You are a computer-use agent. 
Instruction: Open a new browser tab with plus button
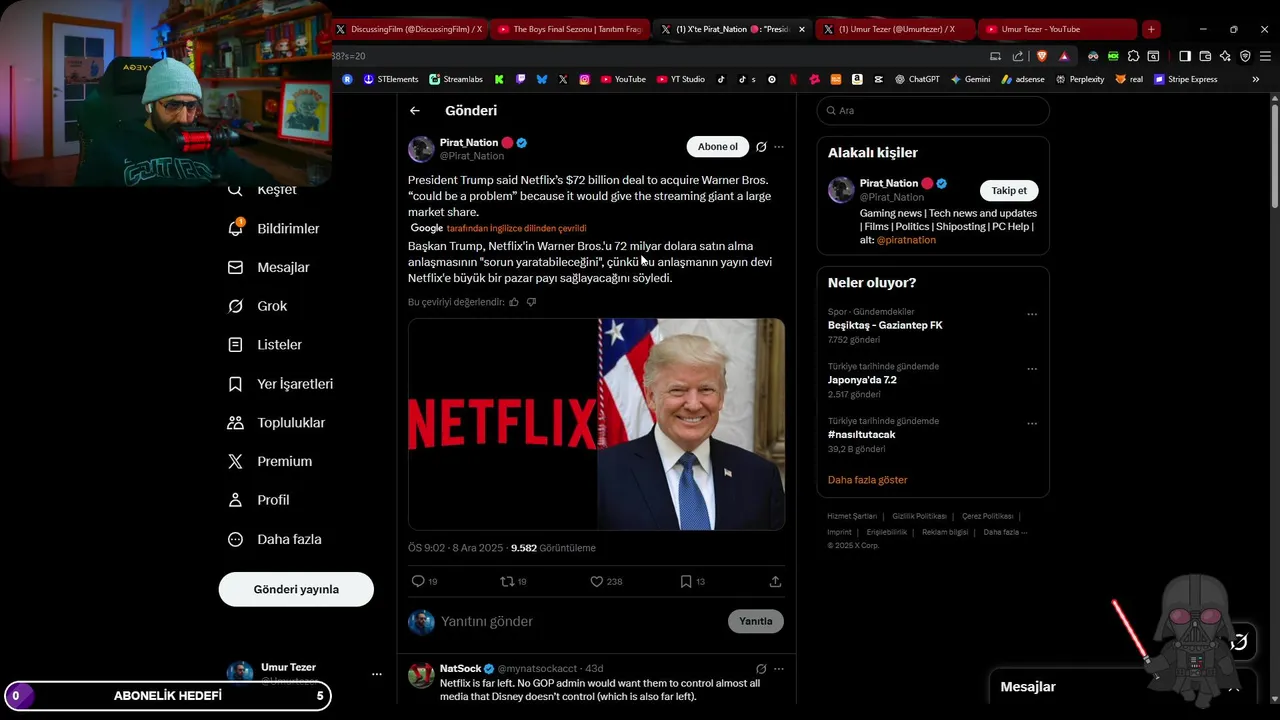pos(1151,29)
